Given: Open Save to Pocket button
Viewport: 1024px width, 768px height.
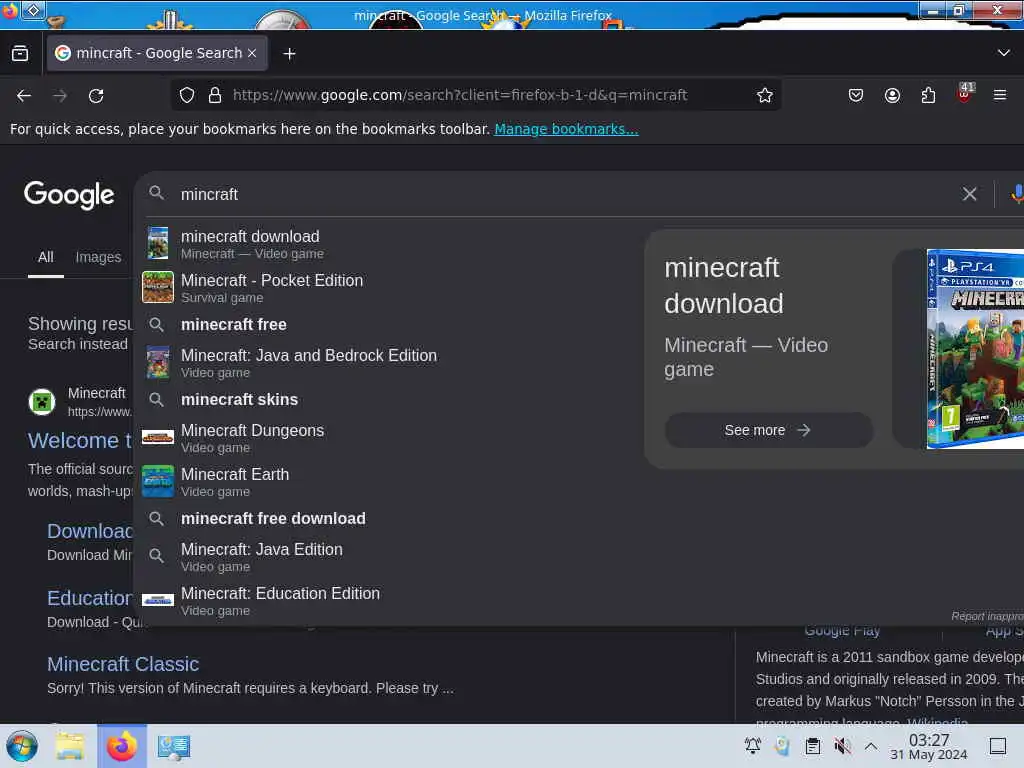Looking at the screenshot, I should 856,95.
